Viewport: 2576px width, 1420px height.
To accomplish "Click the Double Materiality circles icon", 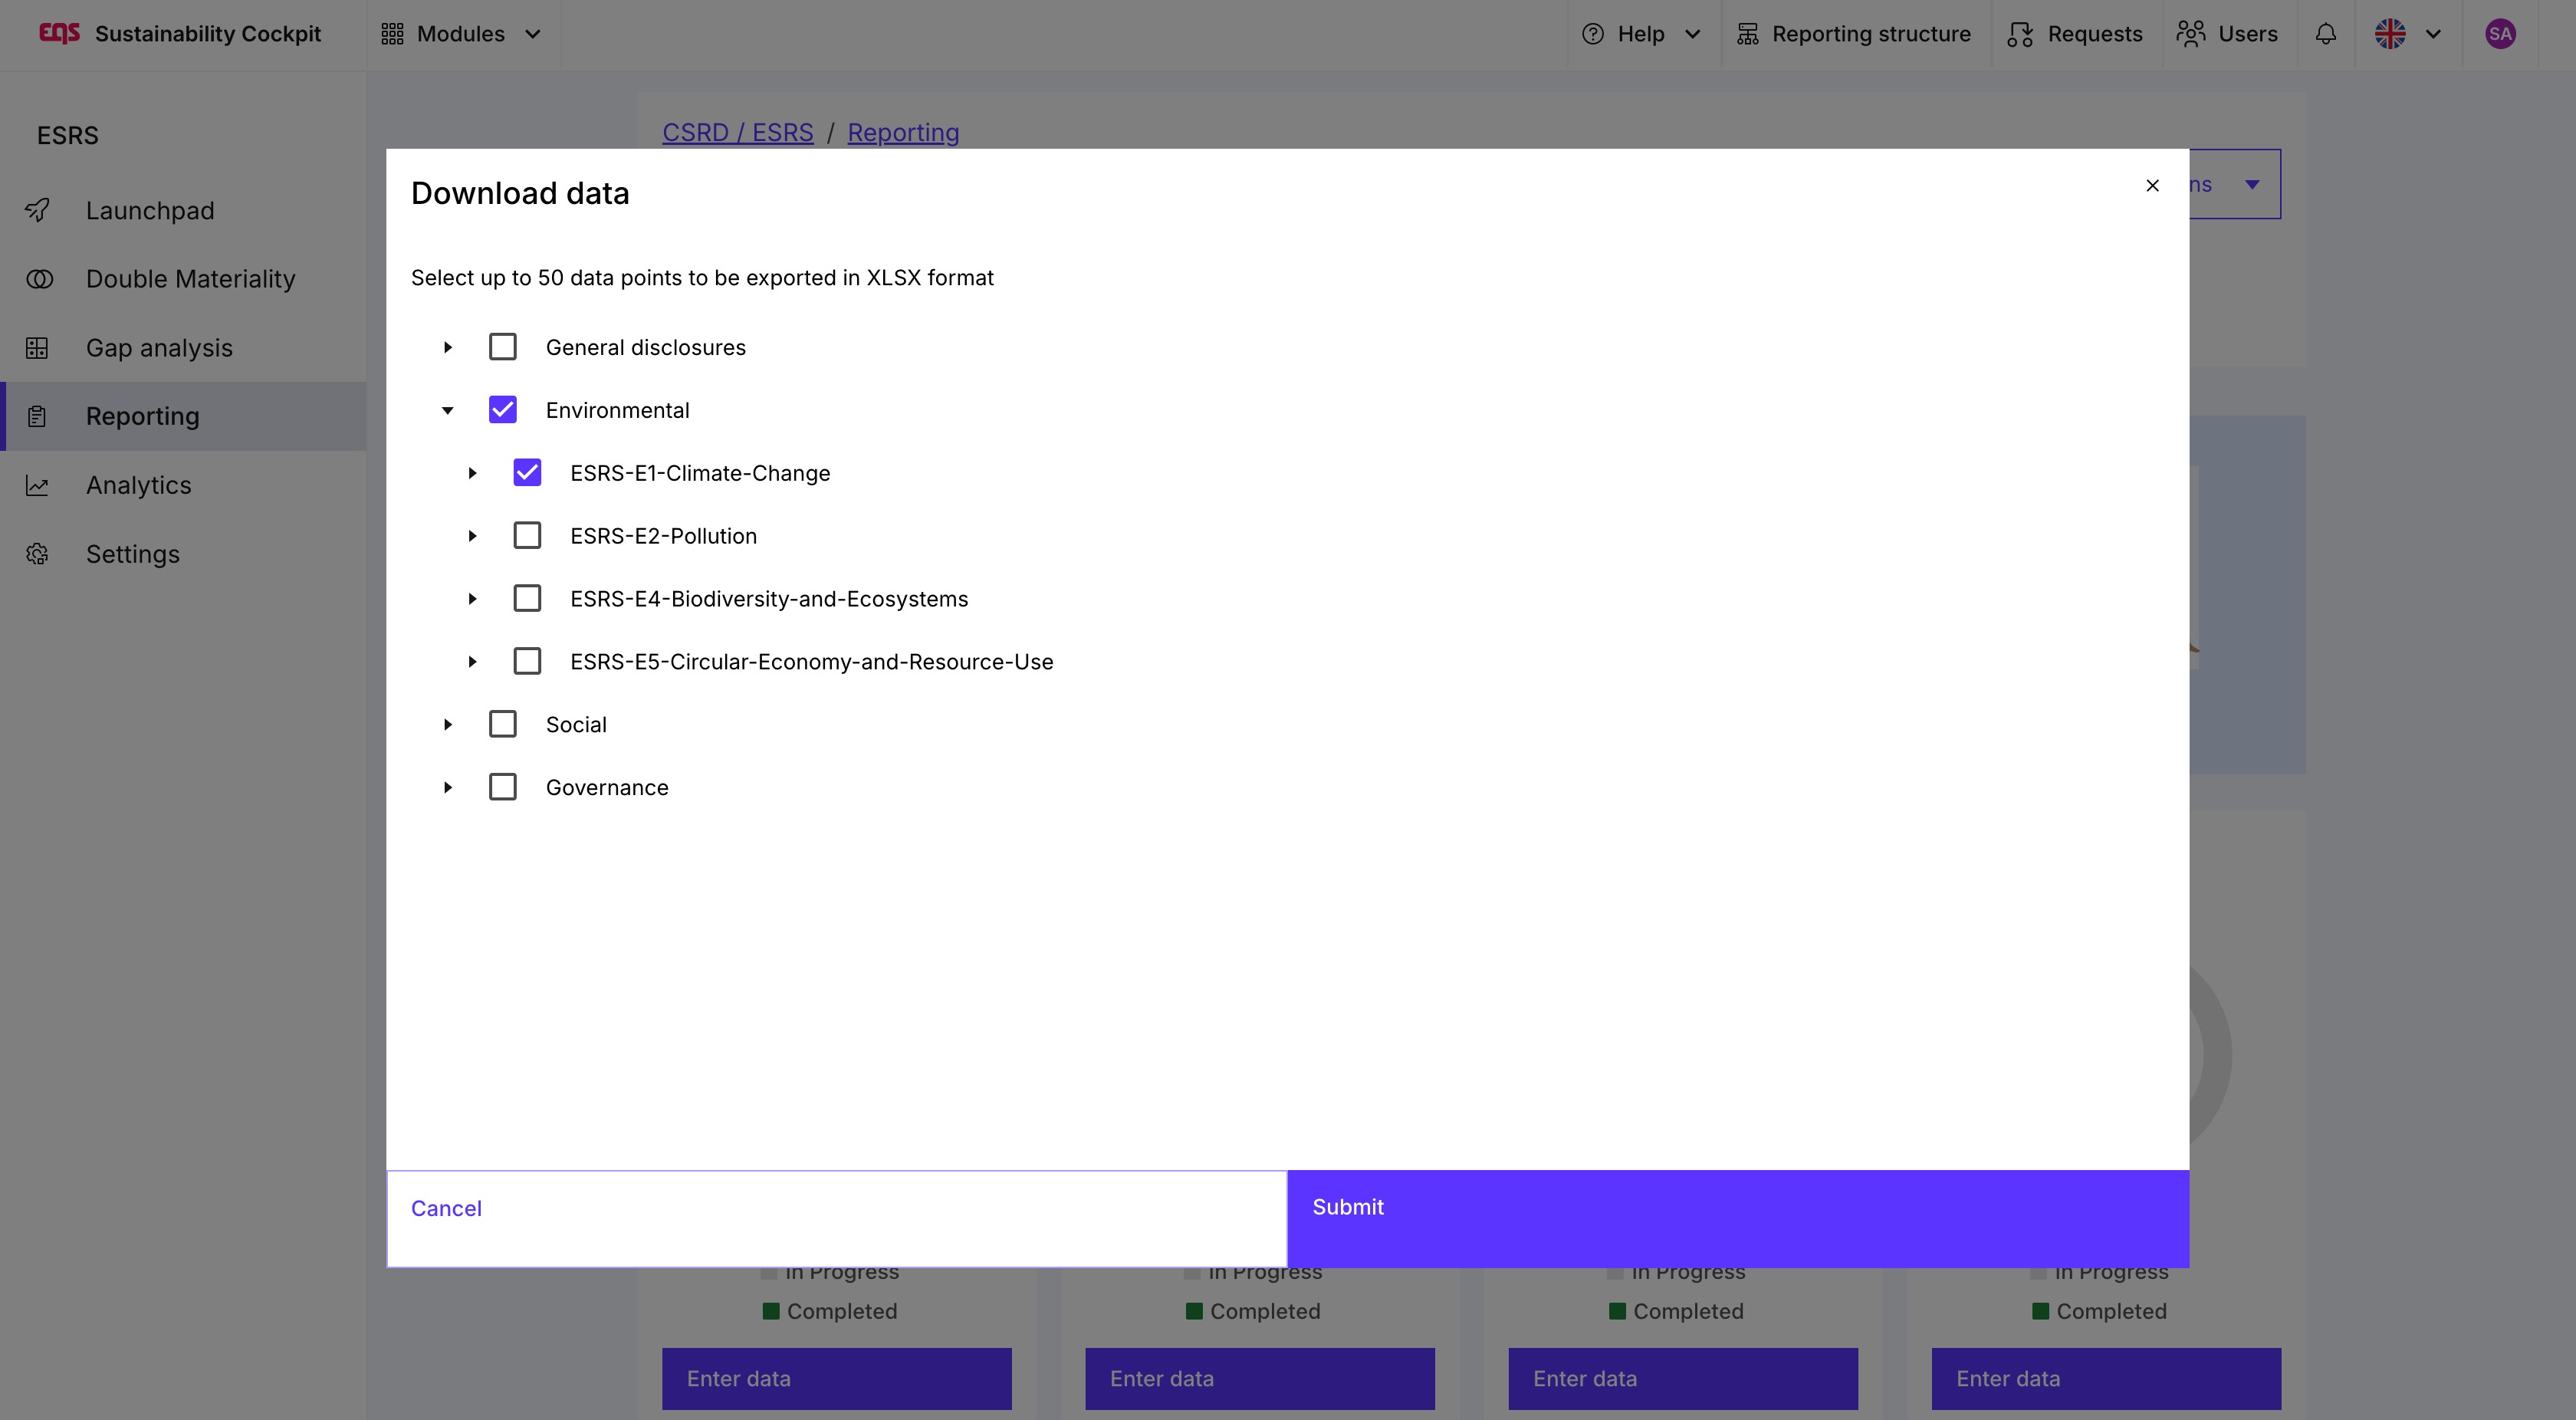I will coord(39,279).
